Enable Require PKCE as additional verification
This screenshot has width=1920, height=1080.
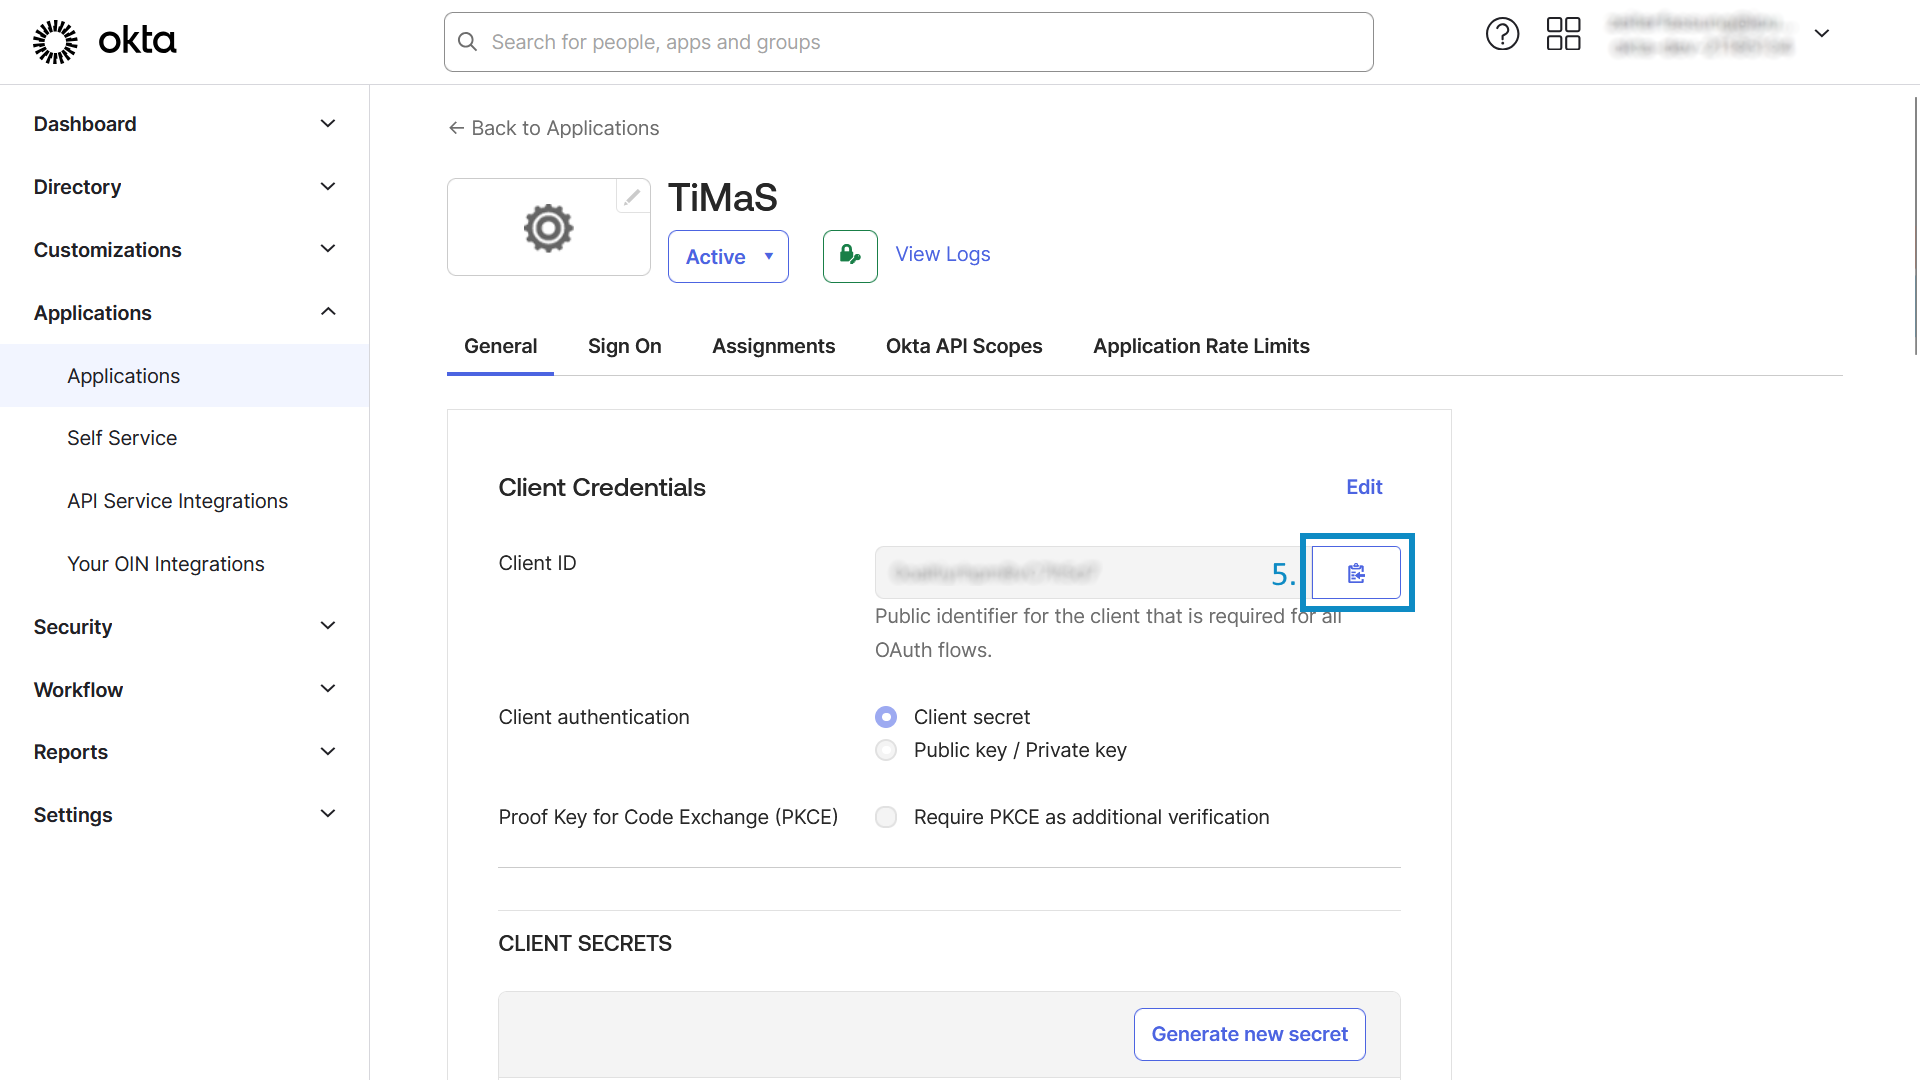coord(886,817)
